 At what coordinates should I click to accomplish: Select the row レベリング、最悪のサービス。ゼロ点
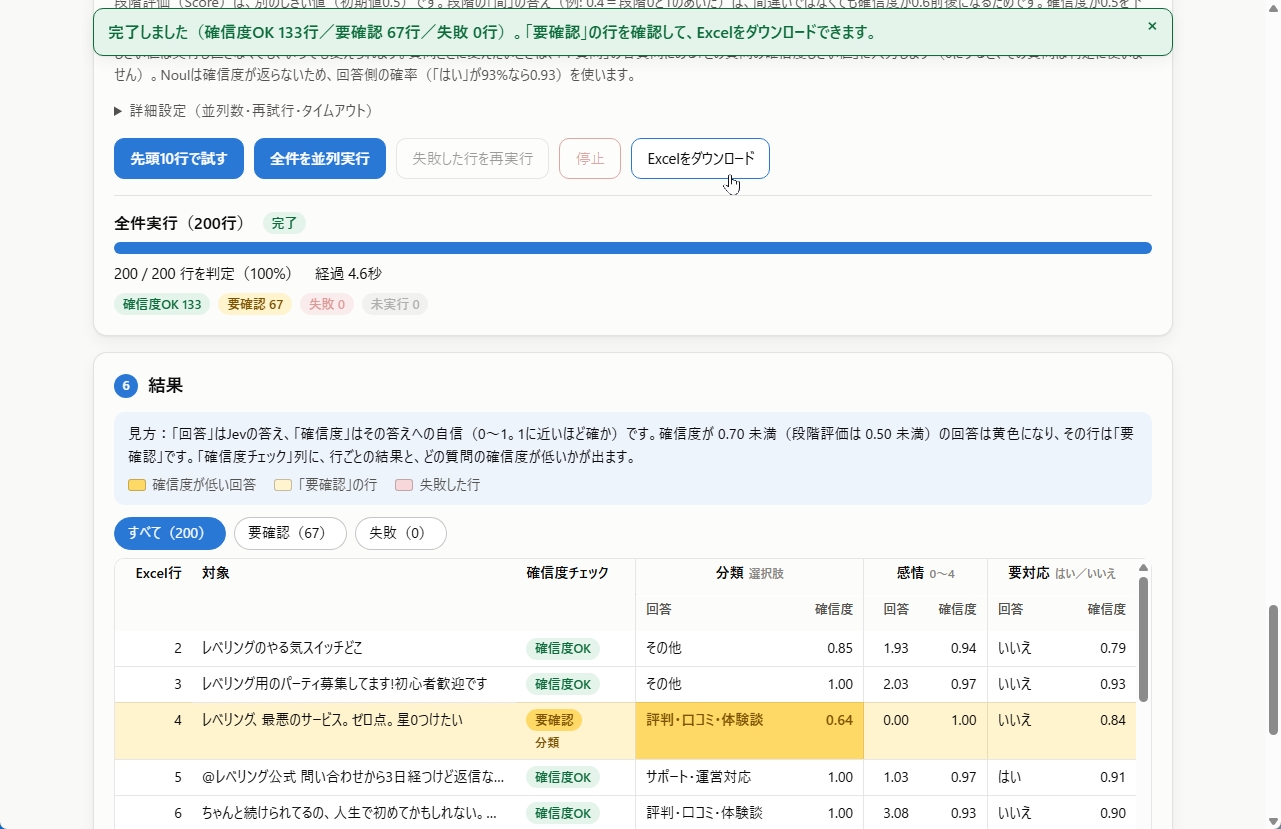point(625,731)
